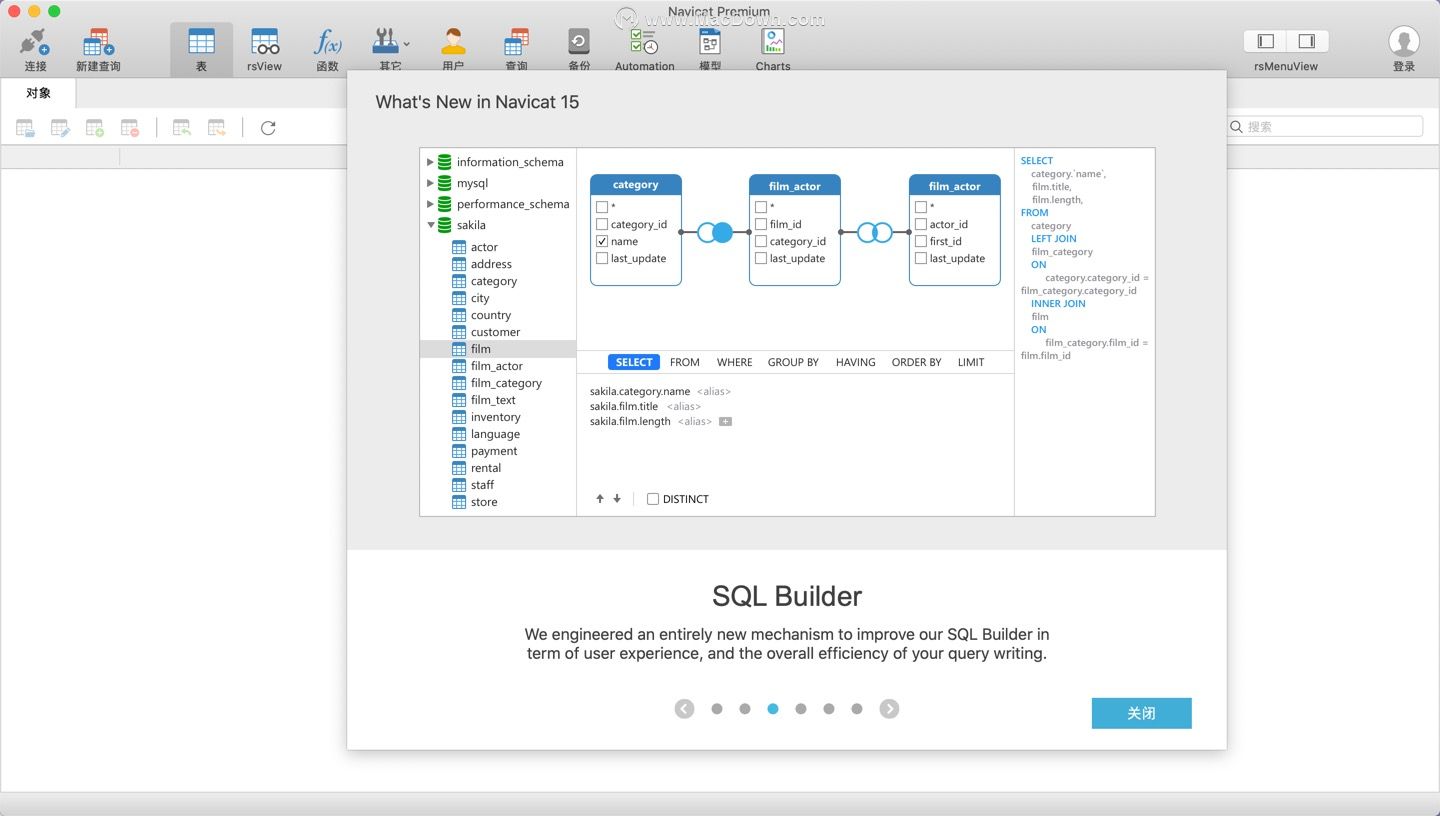This screenshot has width=1440, height=816.
Task: Check the film_id field checkbox
Action: pyautogui.click(x=761, y=224)
